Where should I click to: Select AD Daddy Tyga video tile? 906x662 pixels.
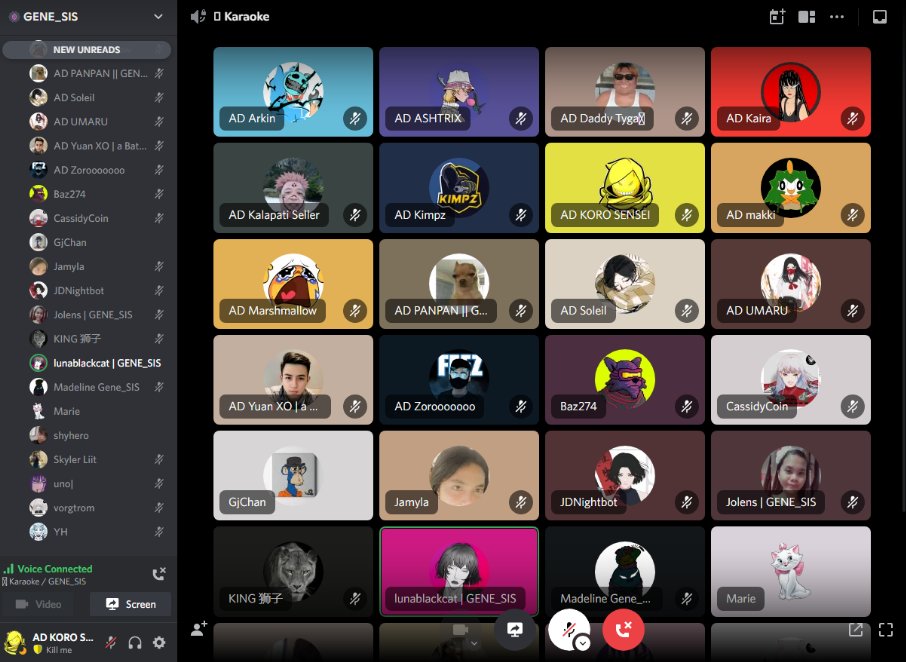click(x=625, y=92)
